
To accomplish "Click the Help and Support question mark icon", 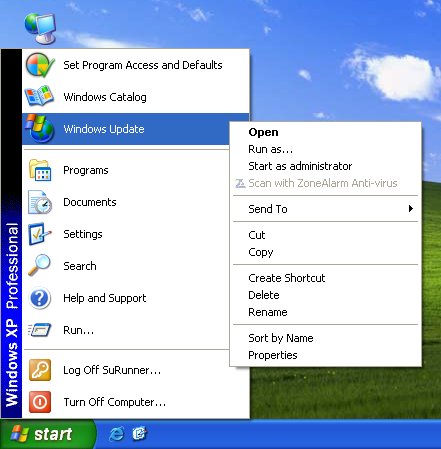I will tap(40, 298).
